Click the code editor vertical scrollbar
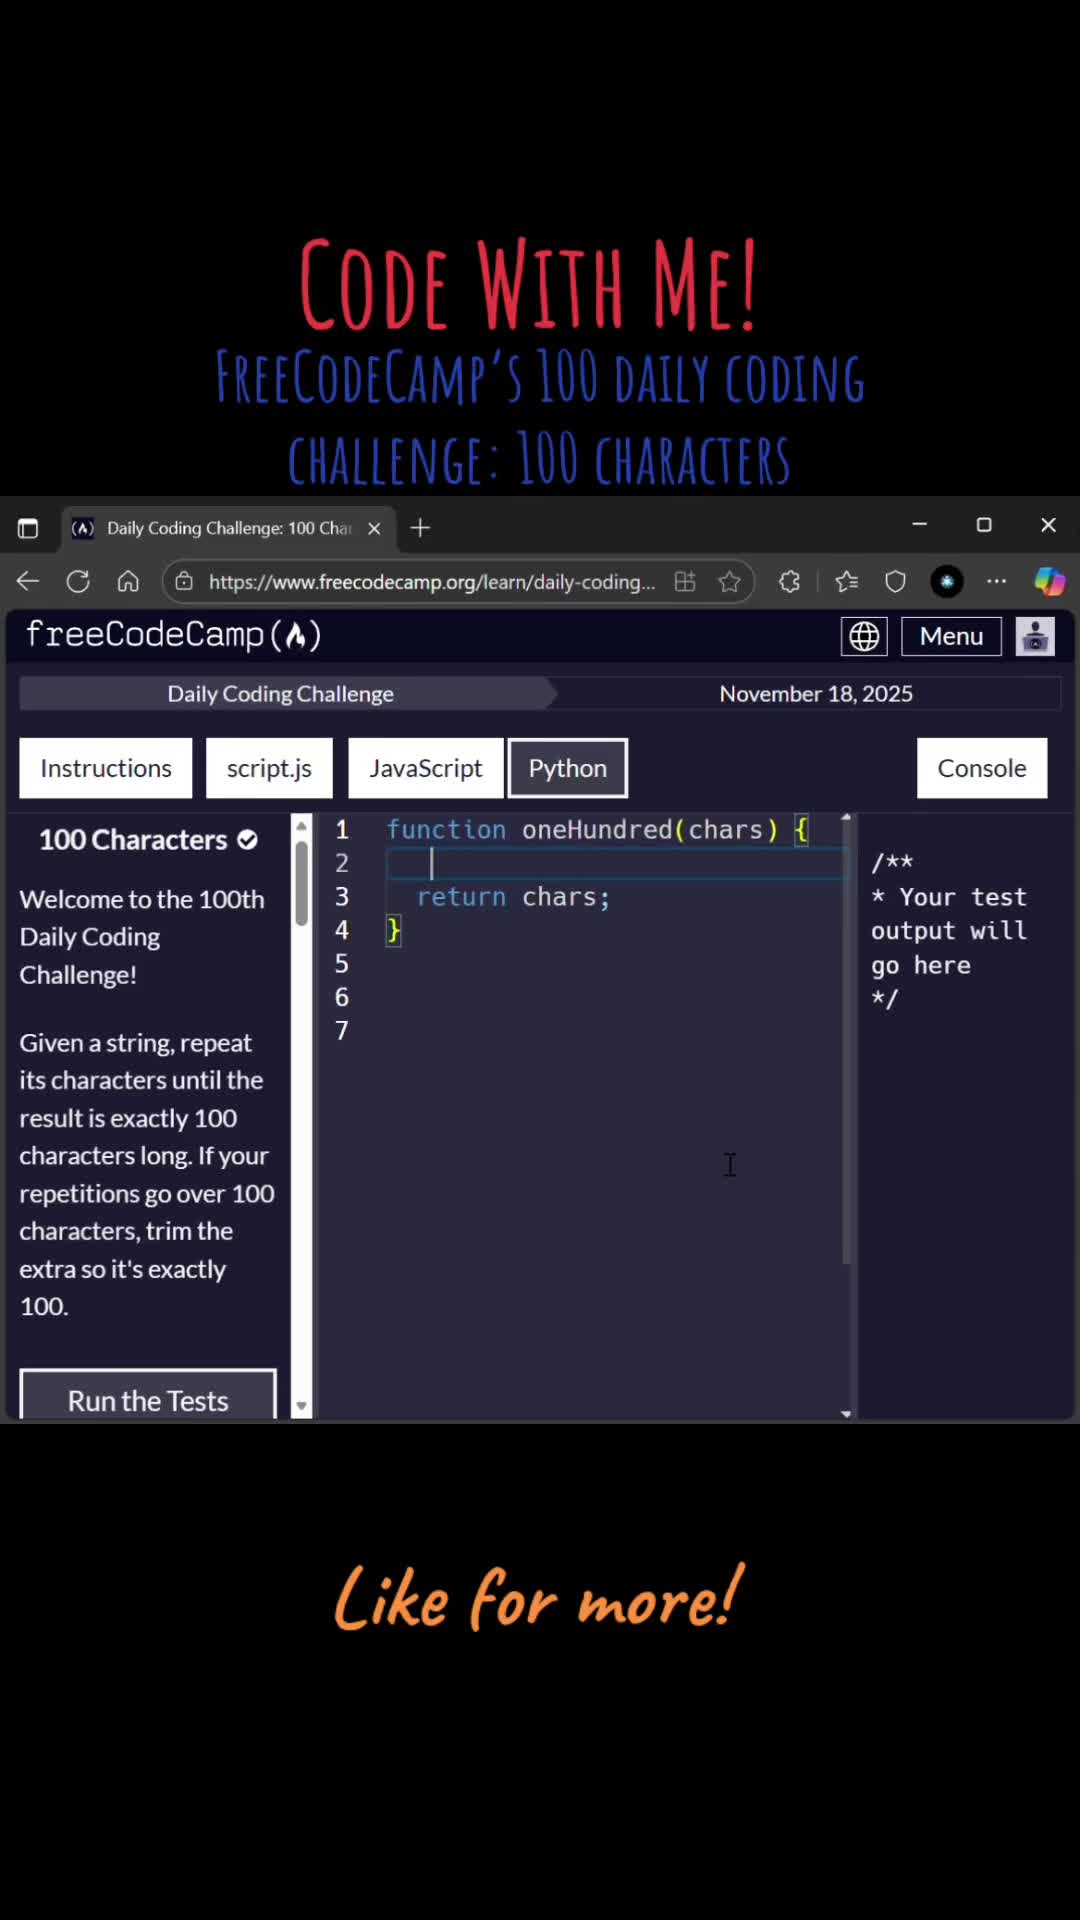 click(847, 1043)
